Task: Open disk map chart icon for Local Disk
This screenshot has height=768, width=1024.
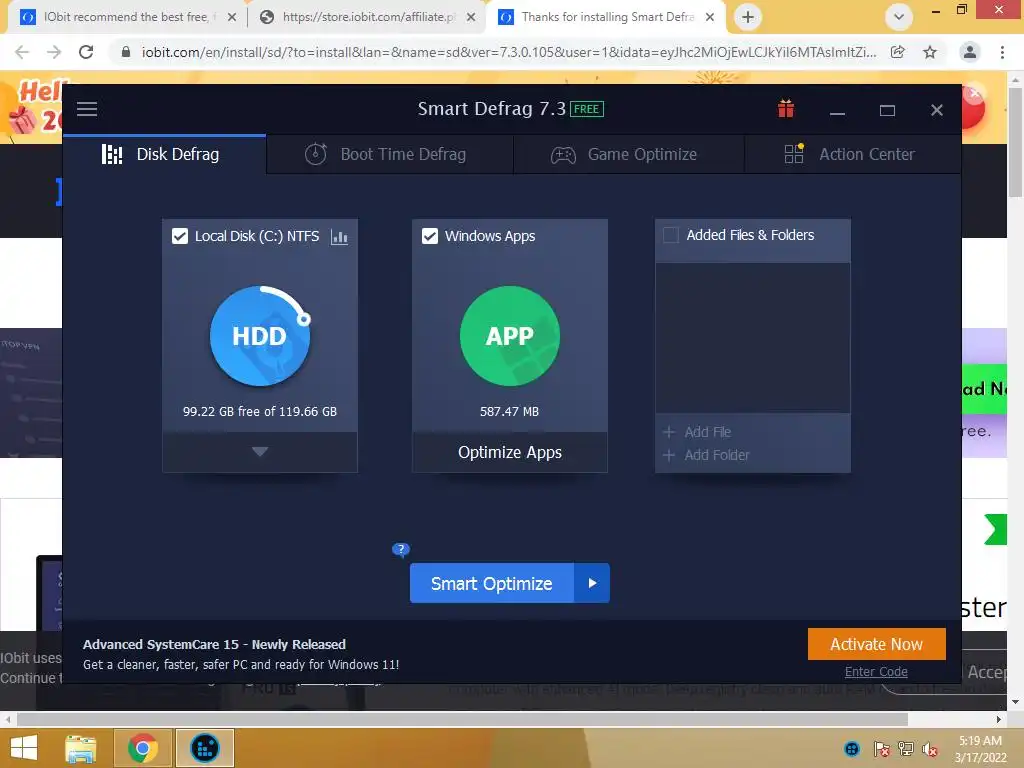Action: click(x=339, y=236)
